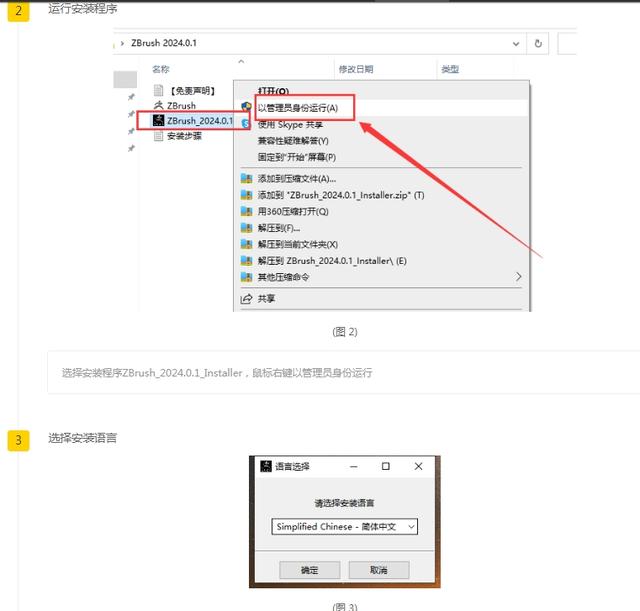Viewport: 640px width, 611px height.
Task: Close the 语言选择 dialog
Action: (x=418, y=466)
